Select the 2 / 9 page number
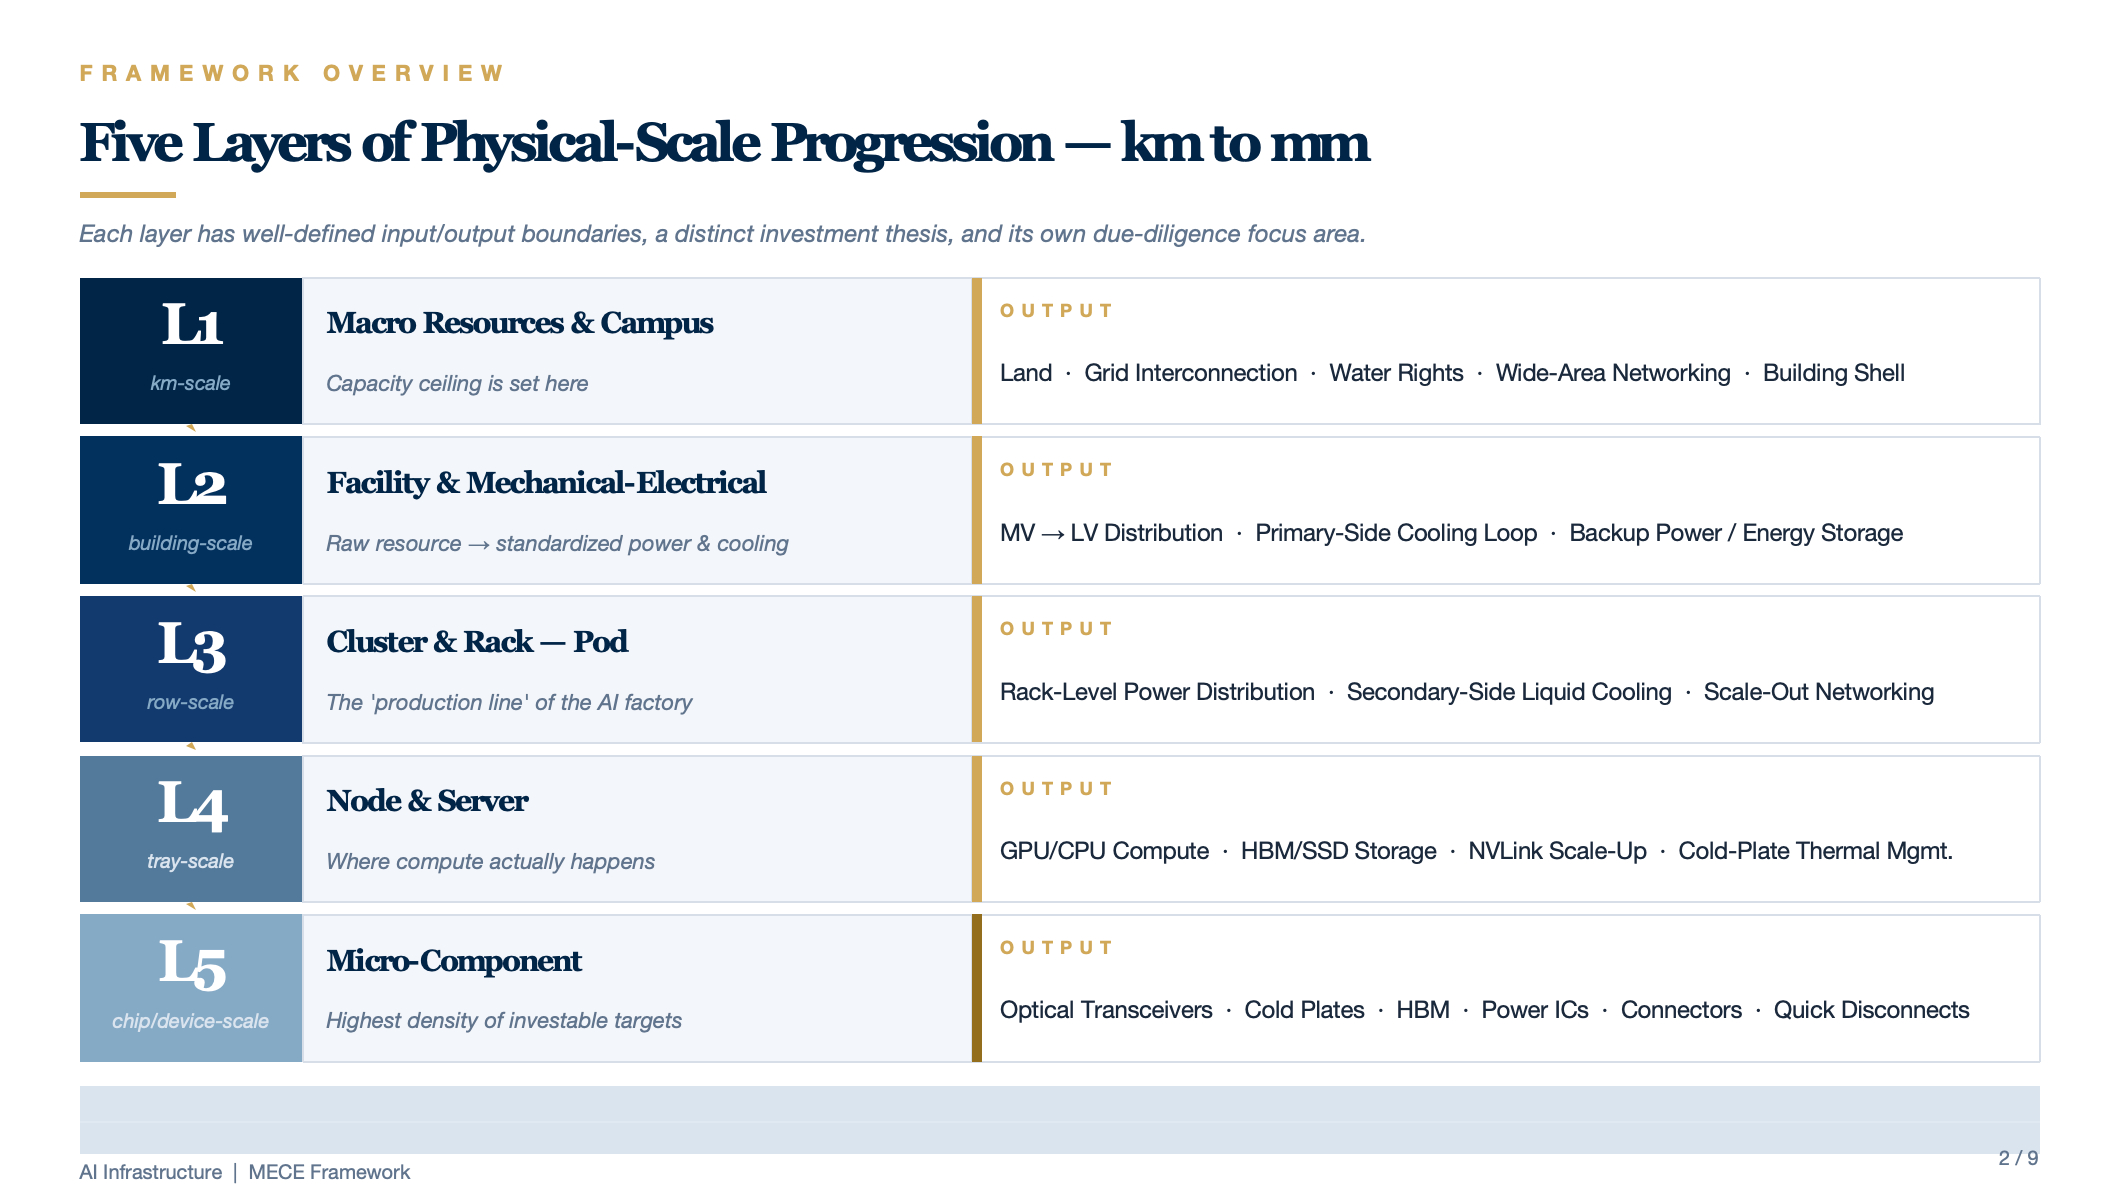2120x1192 pixels. tap(2018, 1158)
